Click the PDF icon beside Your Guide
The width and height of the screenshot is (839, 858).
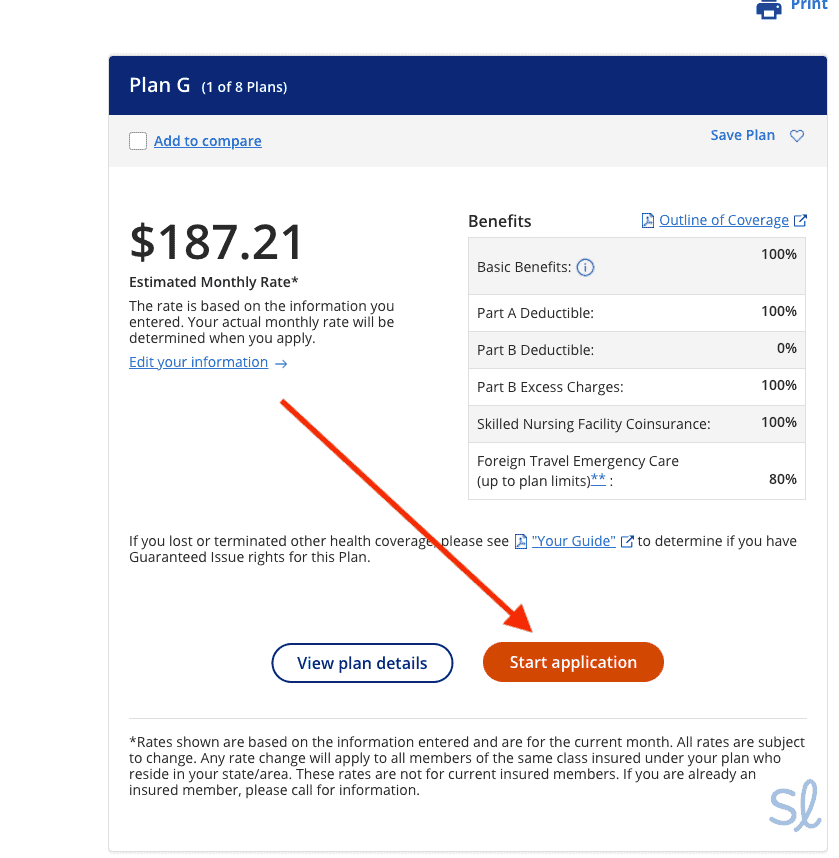point(521,540)
